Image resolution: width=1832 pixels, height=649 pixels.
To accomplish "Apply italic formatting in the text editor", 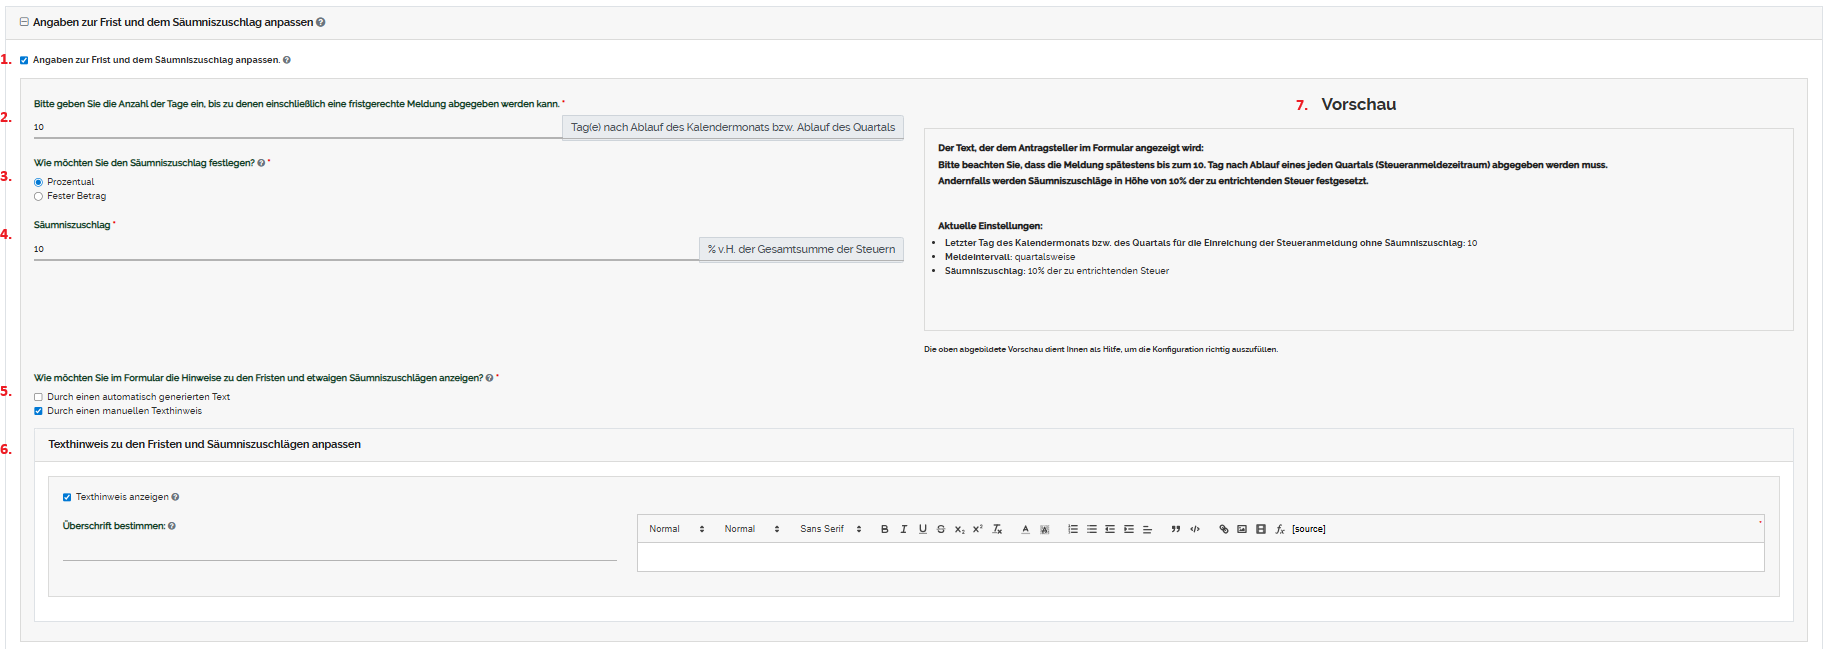I will coord(903,529).
